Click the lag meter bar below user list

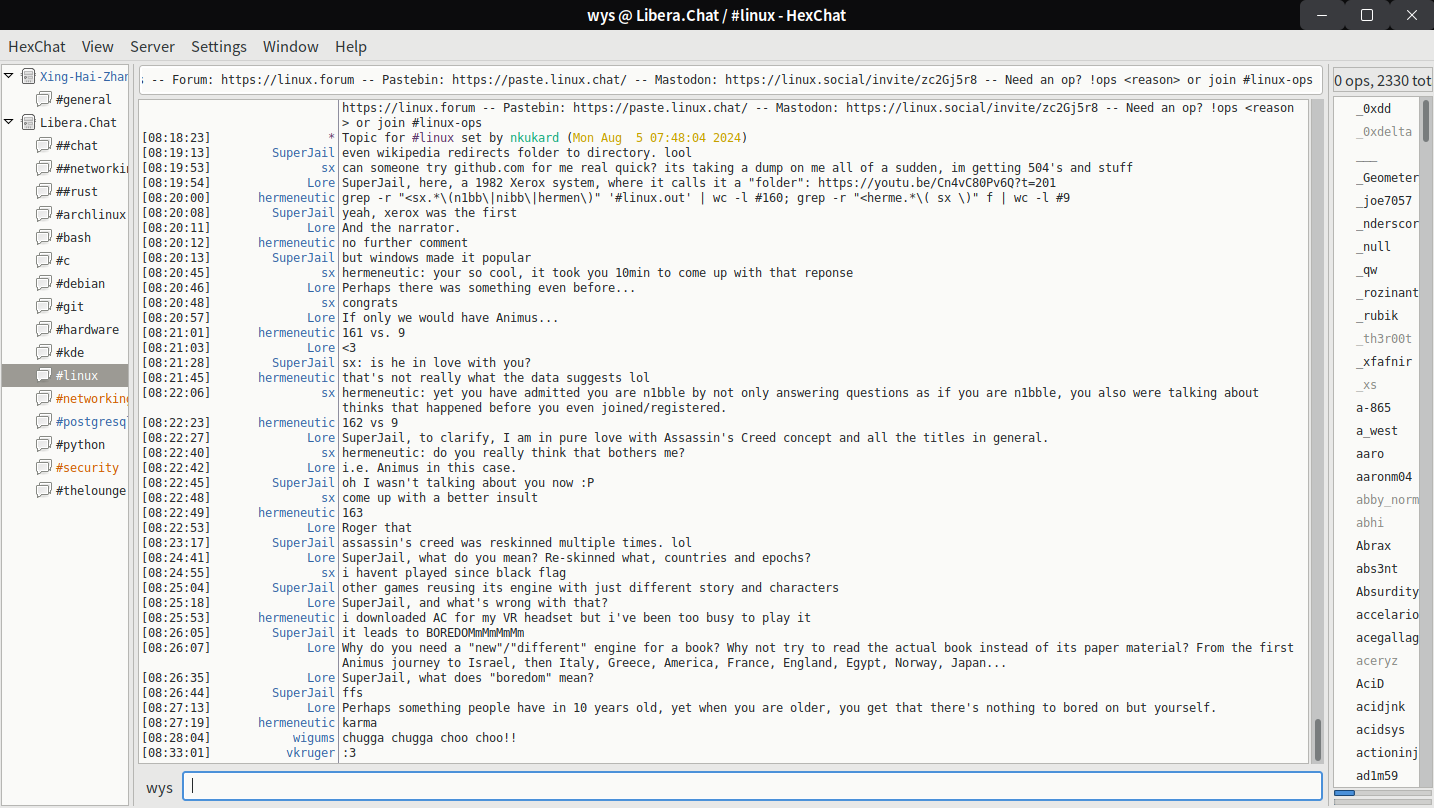[x=1382, y=793]
